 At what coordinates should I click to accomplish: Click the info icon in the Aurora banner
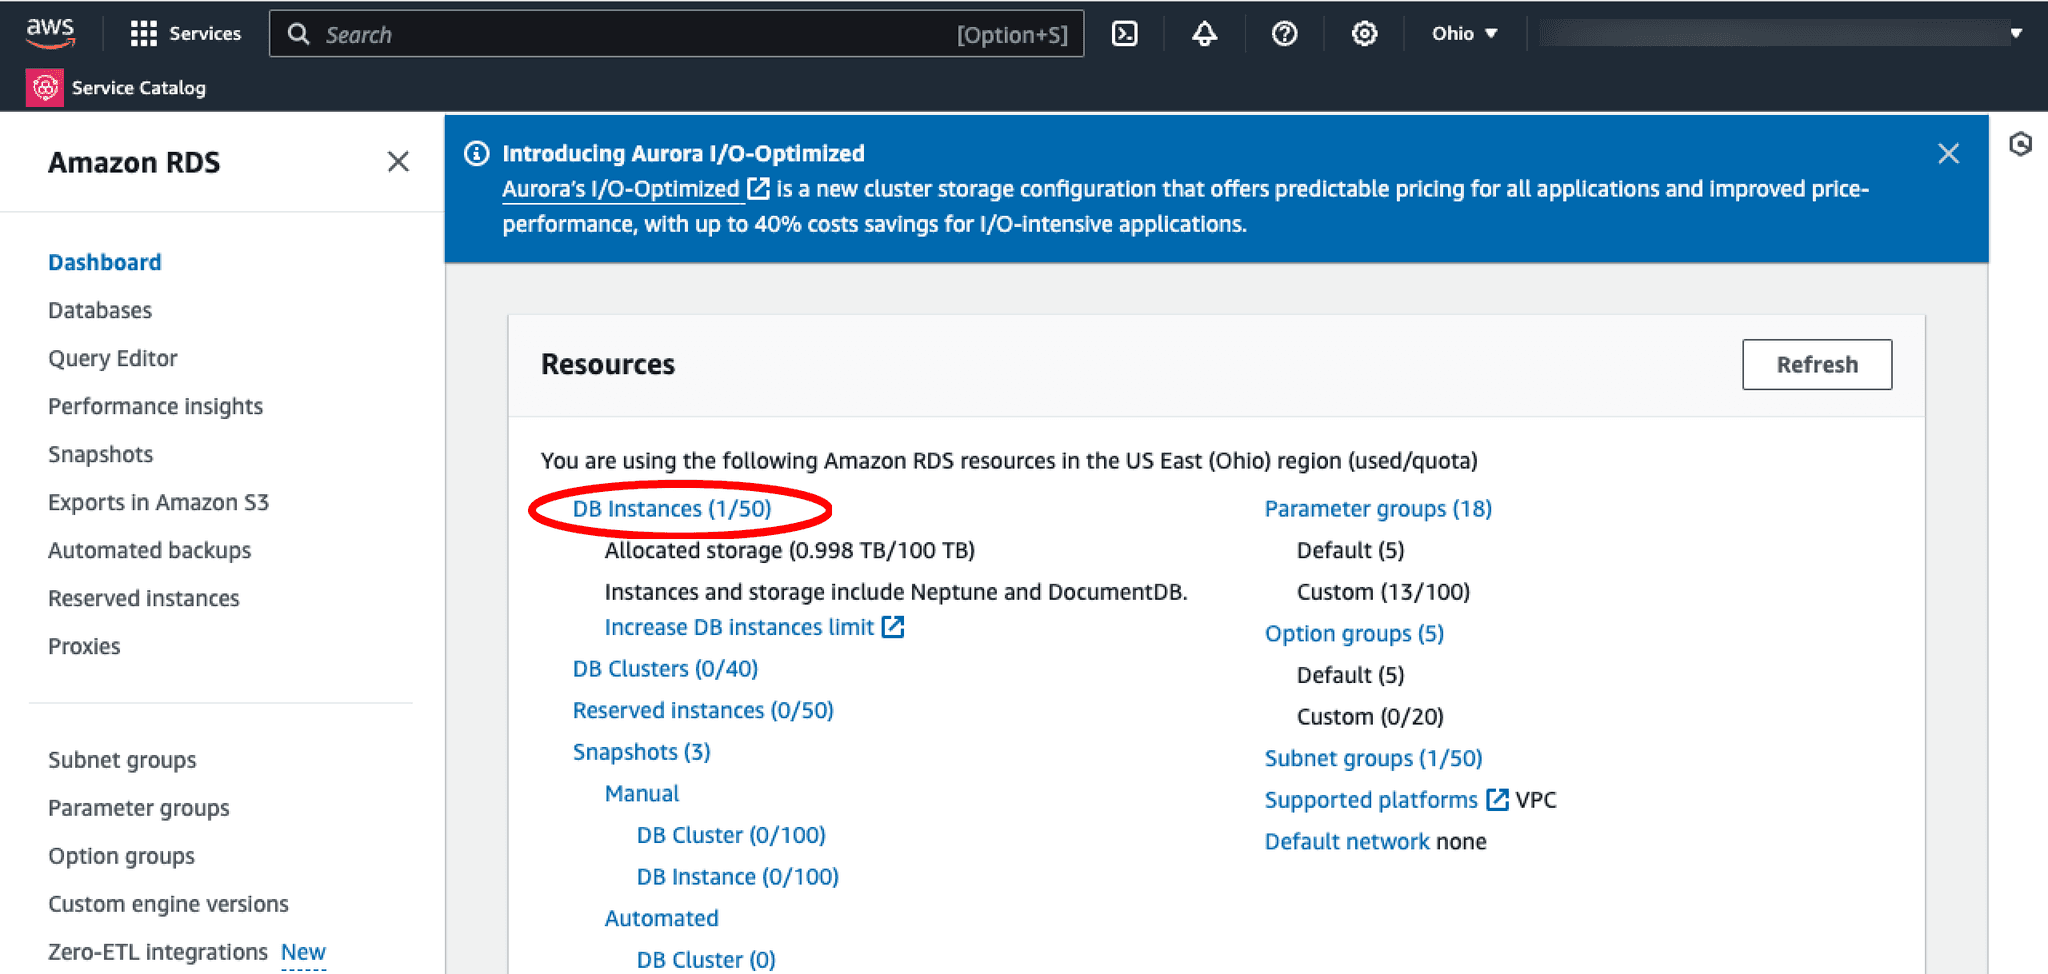tap(477, 153)
